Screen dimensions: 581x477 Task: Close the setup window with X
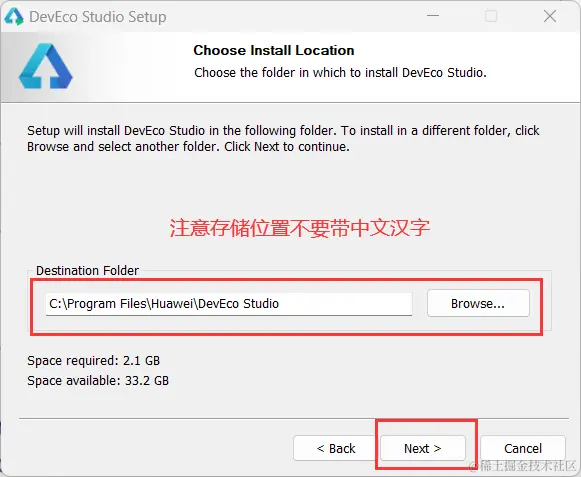(550, 16)
